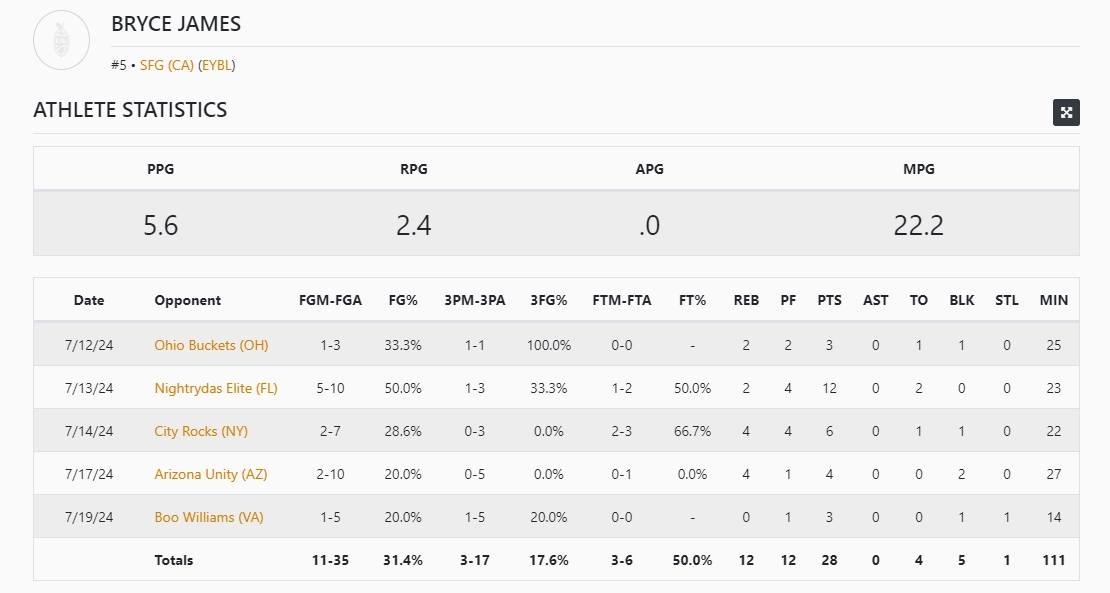Click the team logo avatar image

coord(62,41)
